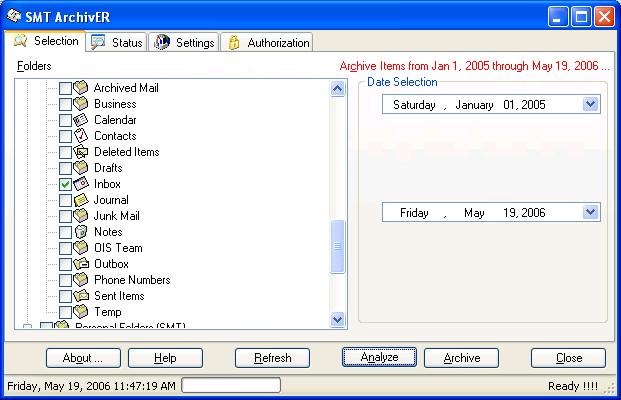621x400 pixels.
Task: Uncheck the Inbox folder checkbox
Action: coord(65,185)
